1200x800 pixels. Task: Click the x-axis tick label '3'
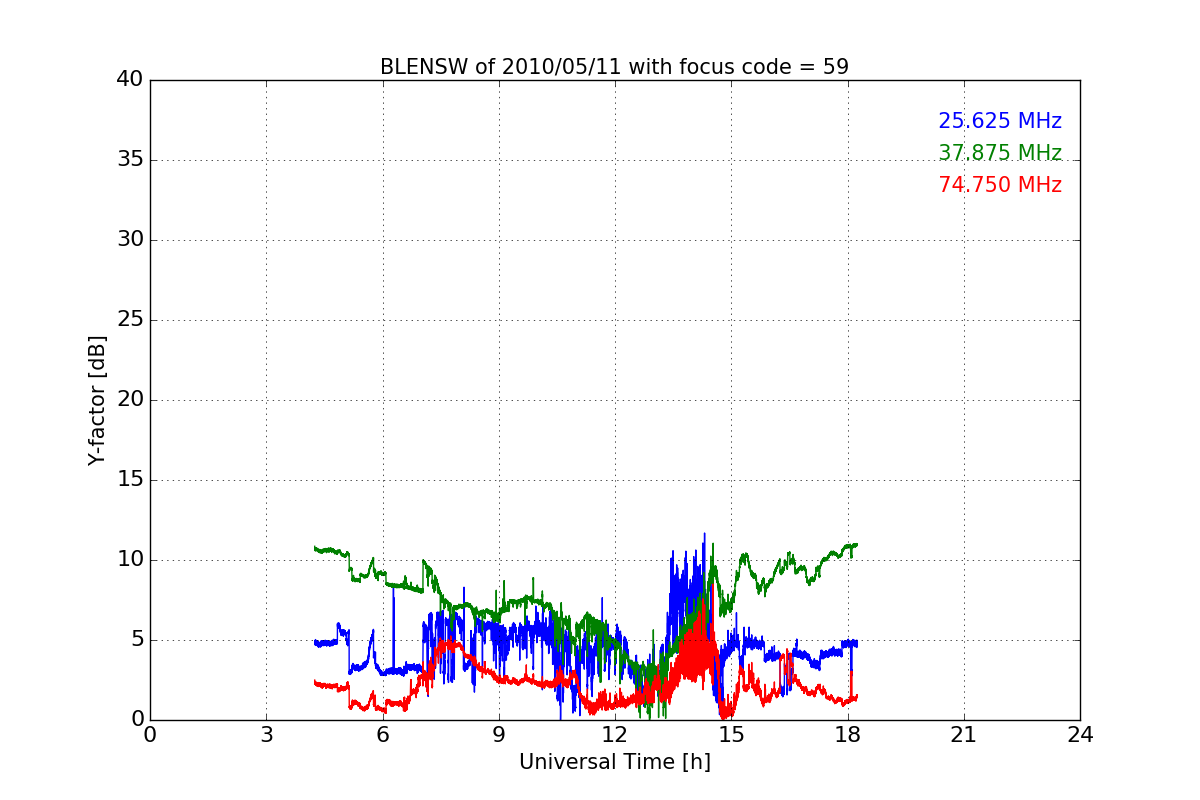266,734
